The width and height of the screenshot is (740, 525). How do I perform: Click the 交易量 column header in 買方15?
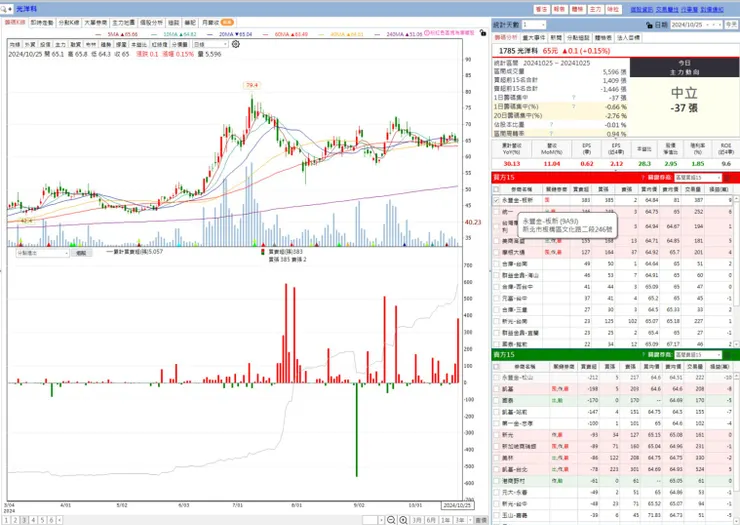[x=693, y=189]
